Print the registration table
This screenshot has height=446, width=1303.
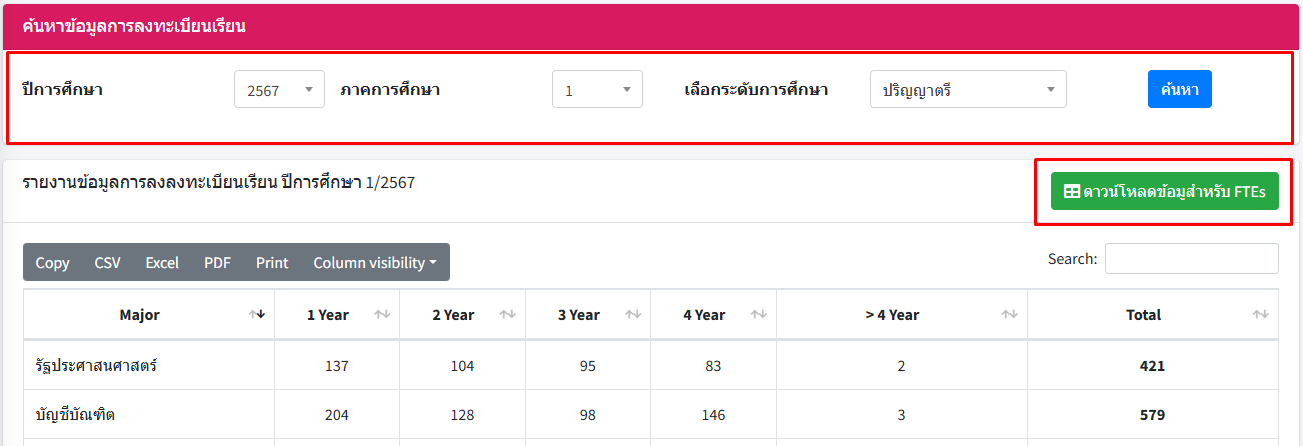[272, 263]
